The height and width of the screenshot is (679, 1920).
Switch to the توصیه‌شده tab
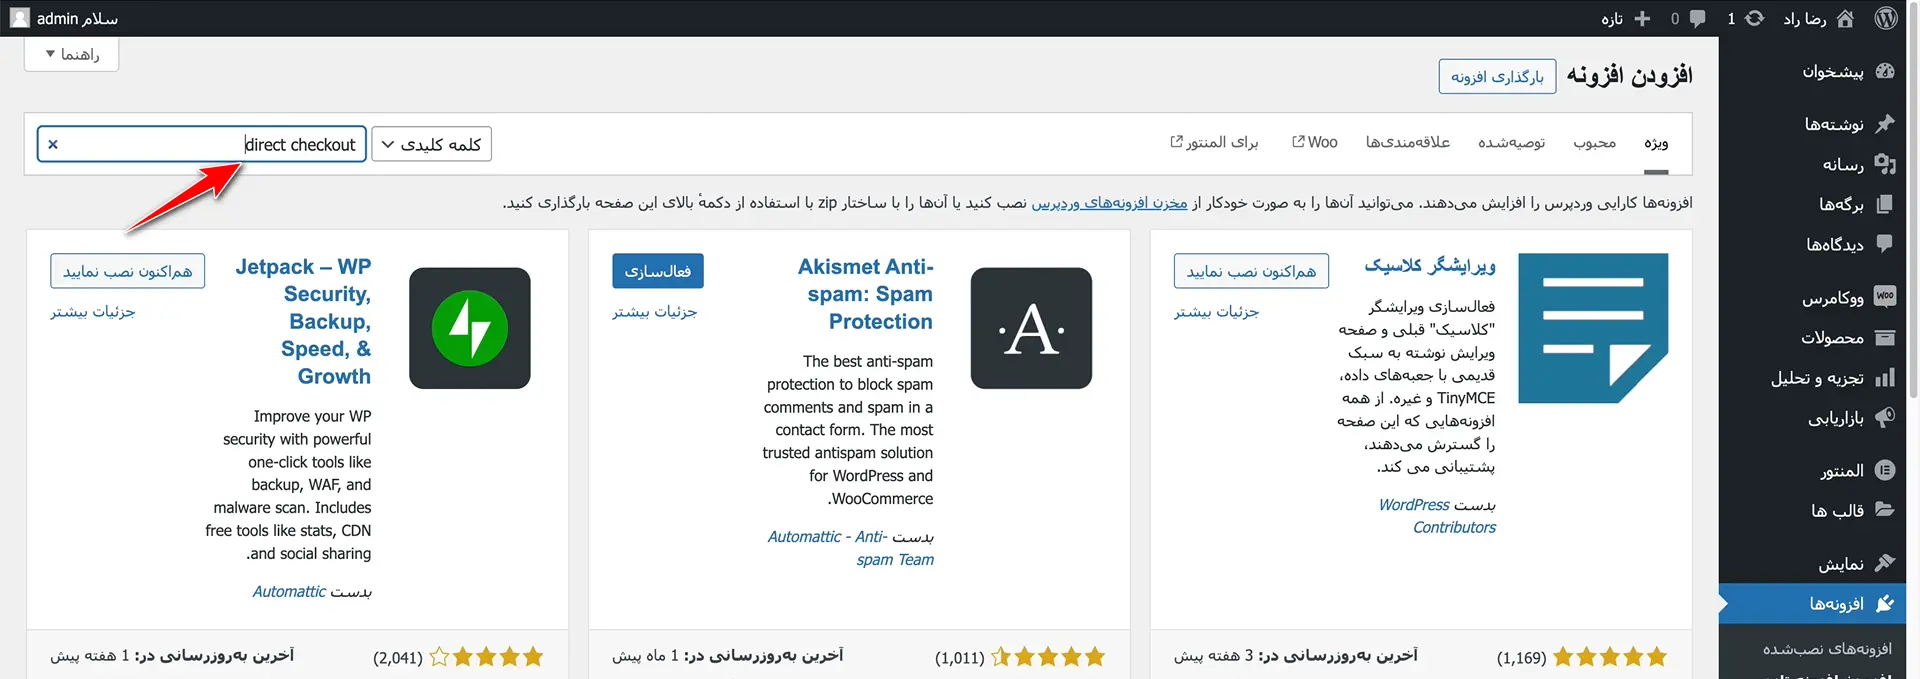click(1511, 142)
